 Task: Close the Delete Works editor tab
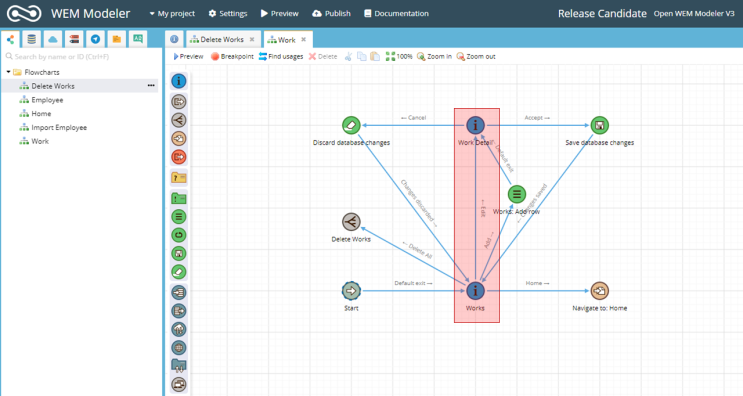252,40
